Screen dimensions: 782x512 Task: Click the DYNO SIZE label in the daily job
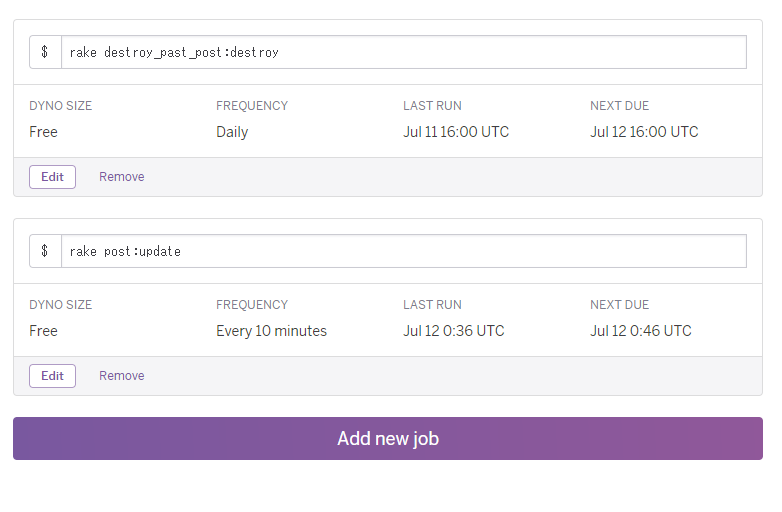point(60,106)
